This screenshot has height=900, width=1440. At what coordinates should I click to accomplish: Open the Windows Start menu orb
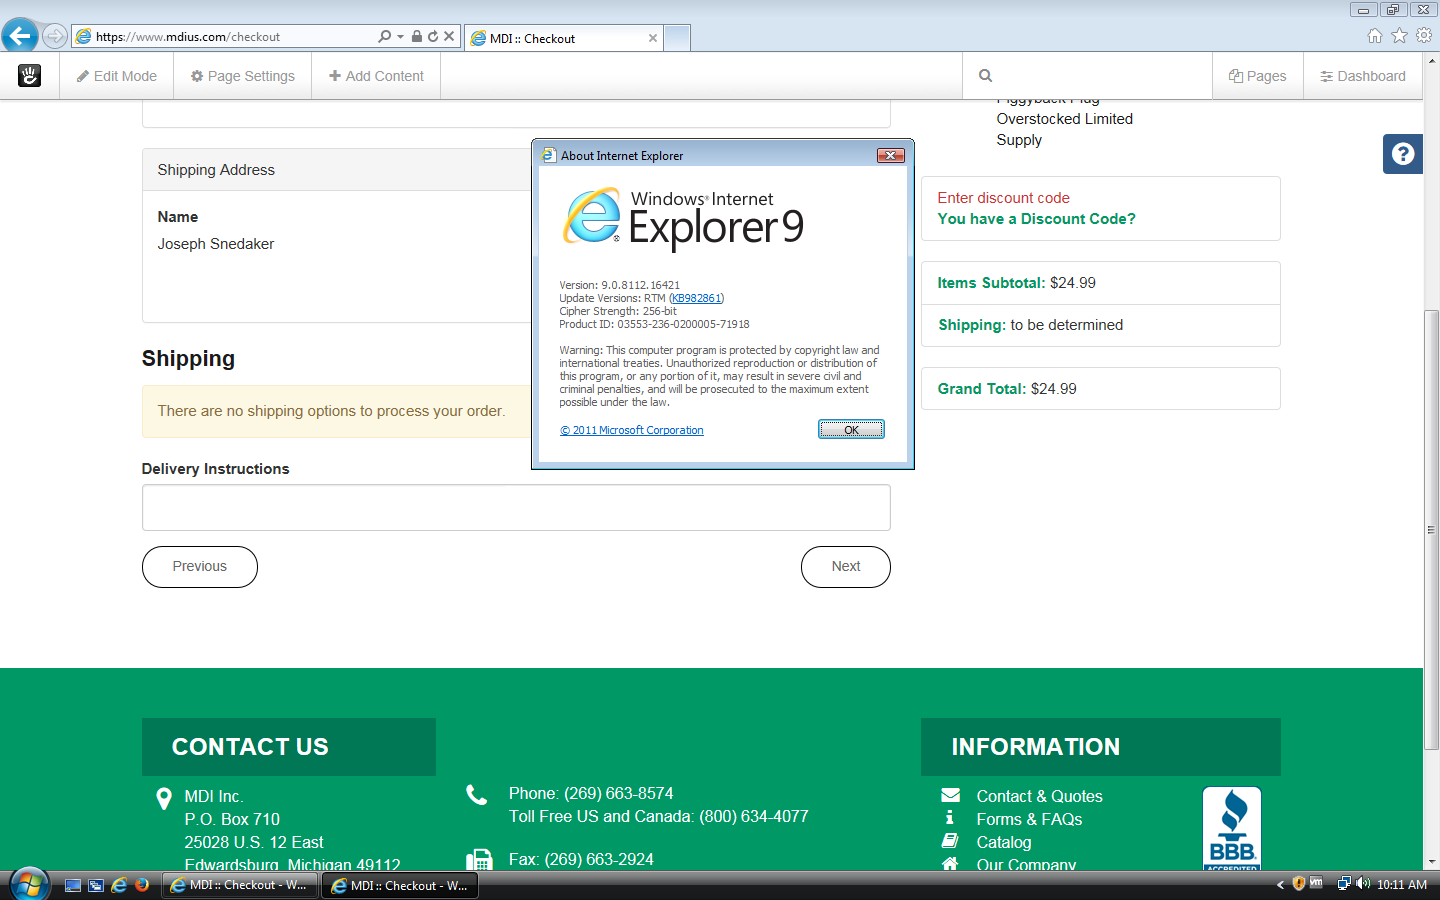pyautogui.click(x=28, y=884)
